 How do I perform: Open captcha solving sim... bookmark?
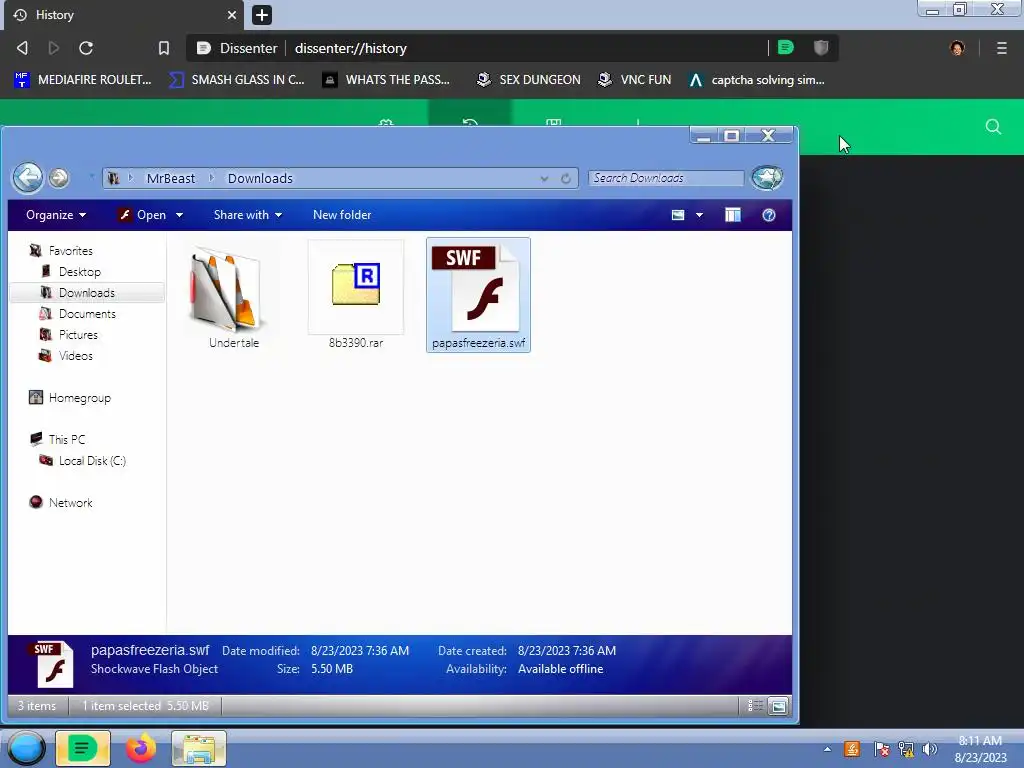[x=757, y=80]
